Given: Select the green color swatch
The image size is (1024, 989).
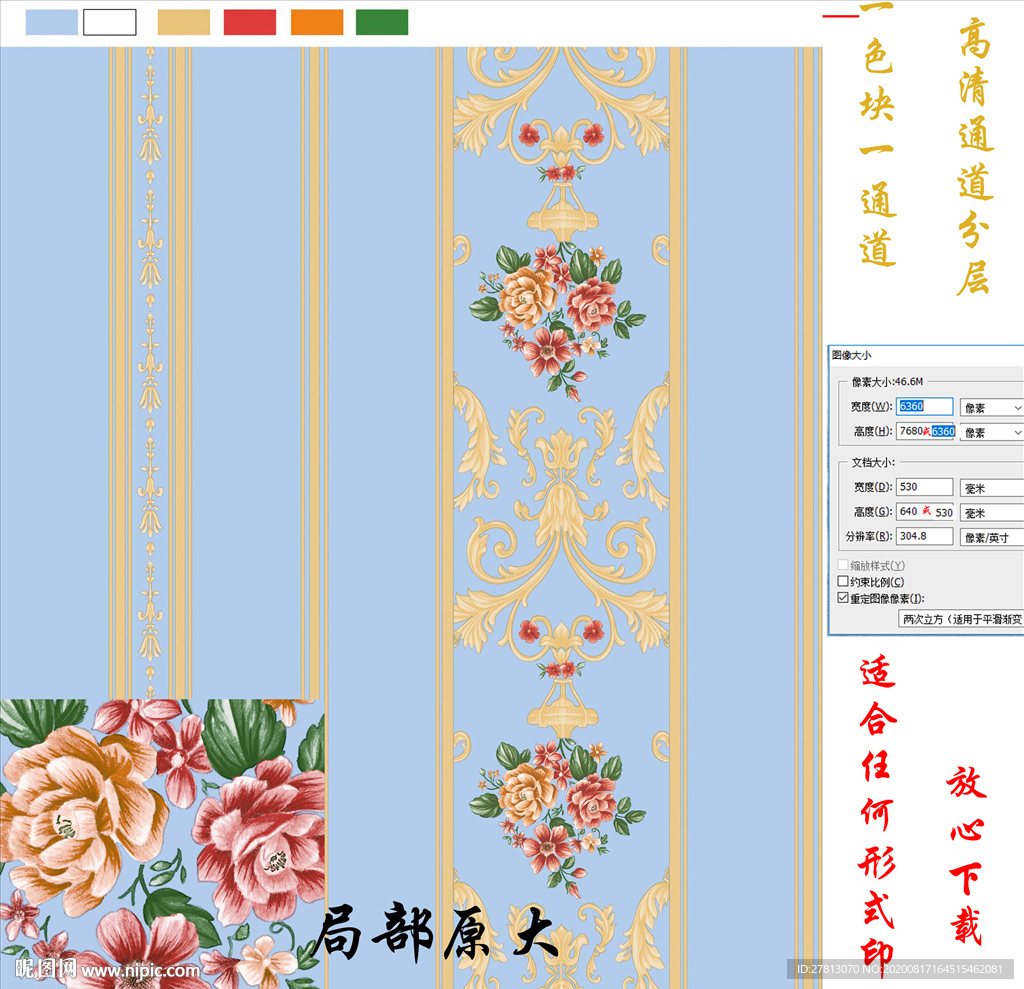Looking at the screenshot, I should point(382,21).
